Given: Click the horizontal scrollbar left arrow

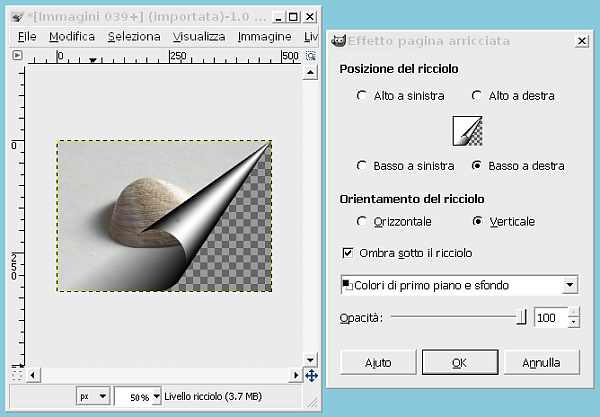Looking at the screenshot, I should point(32,376).
